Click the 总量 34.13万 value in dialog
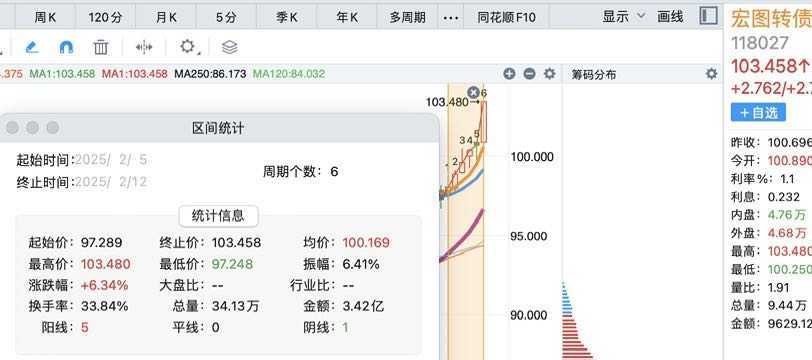This screenshot has height=360, width=812. point(235,306)
